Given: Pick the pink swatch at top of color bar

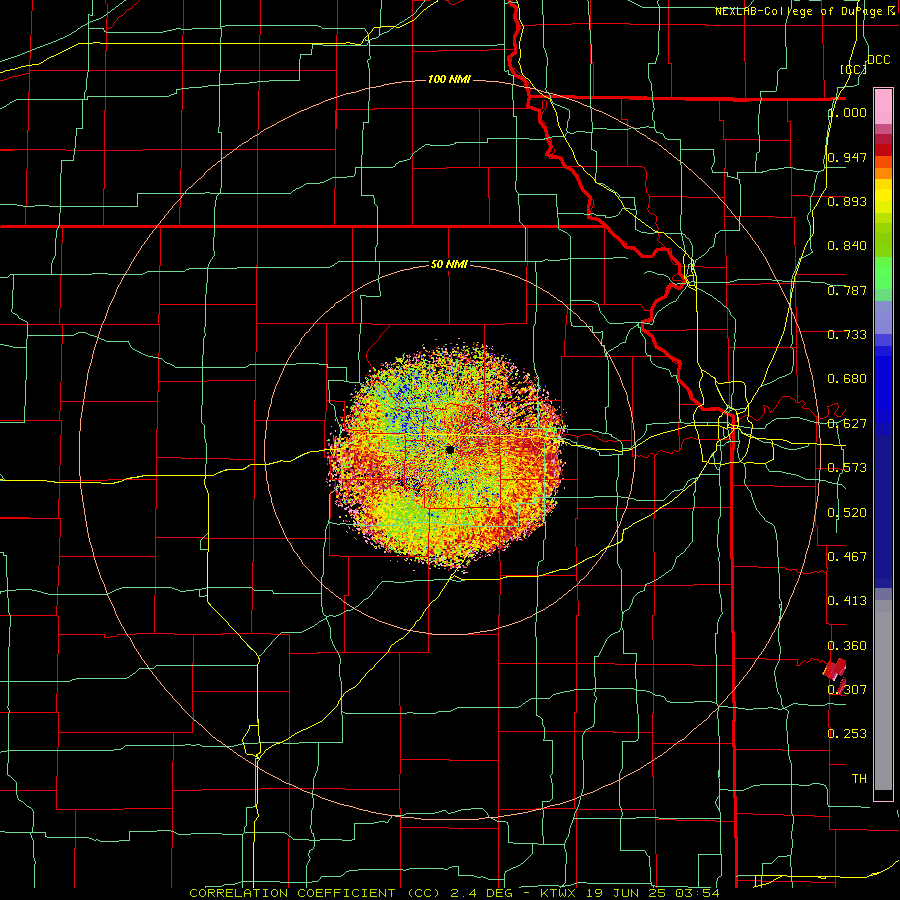Looking at the screenshot, I should click(x=883, y=106).
